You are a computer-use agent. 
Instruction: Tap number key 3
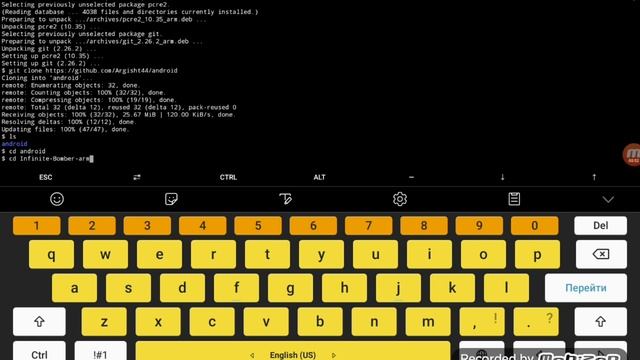(x=147, y=226)
